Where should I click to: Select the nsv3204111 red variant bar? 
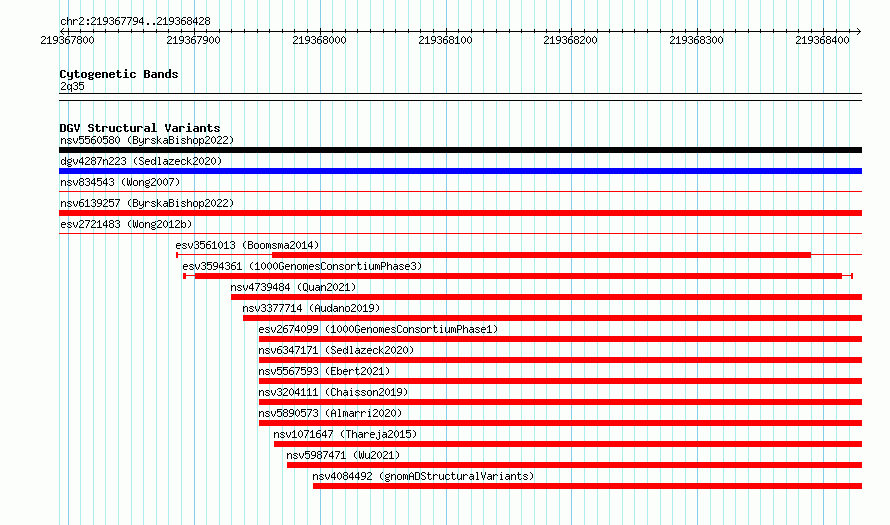pos(560,402)
